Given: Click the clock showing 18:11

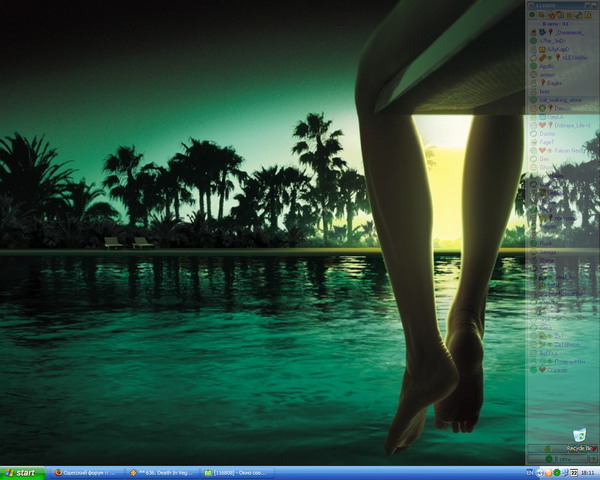Looking at the screenshot, I should coord(588,473).
